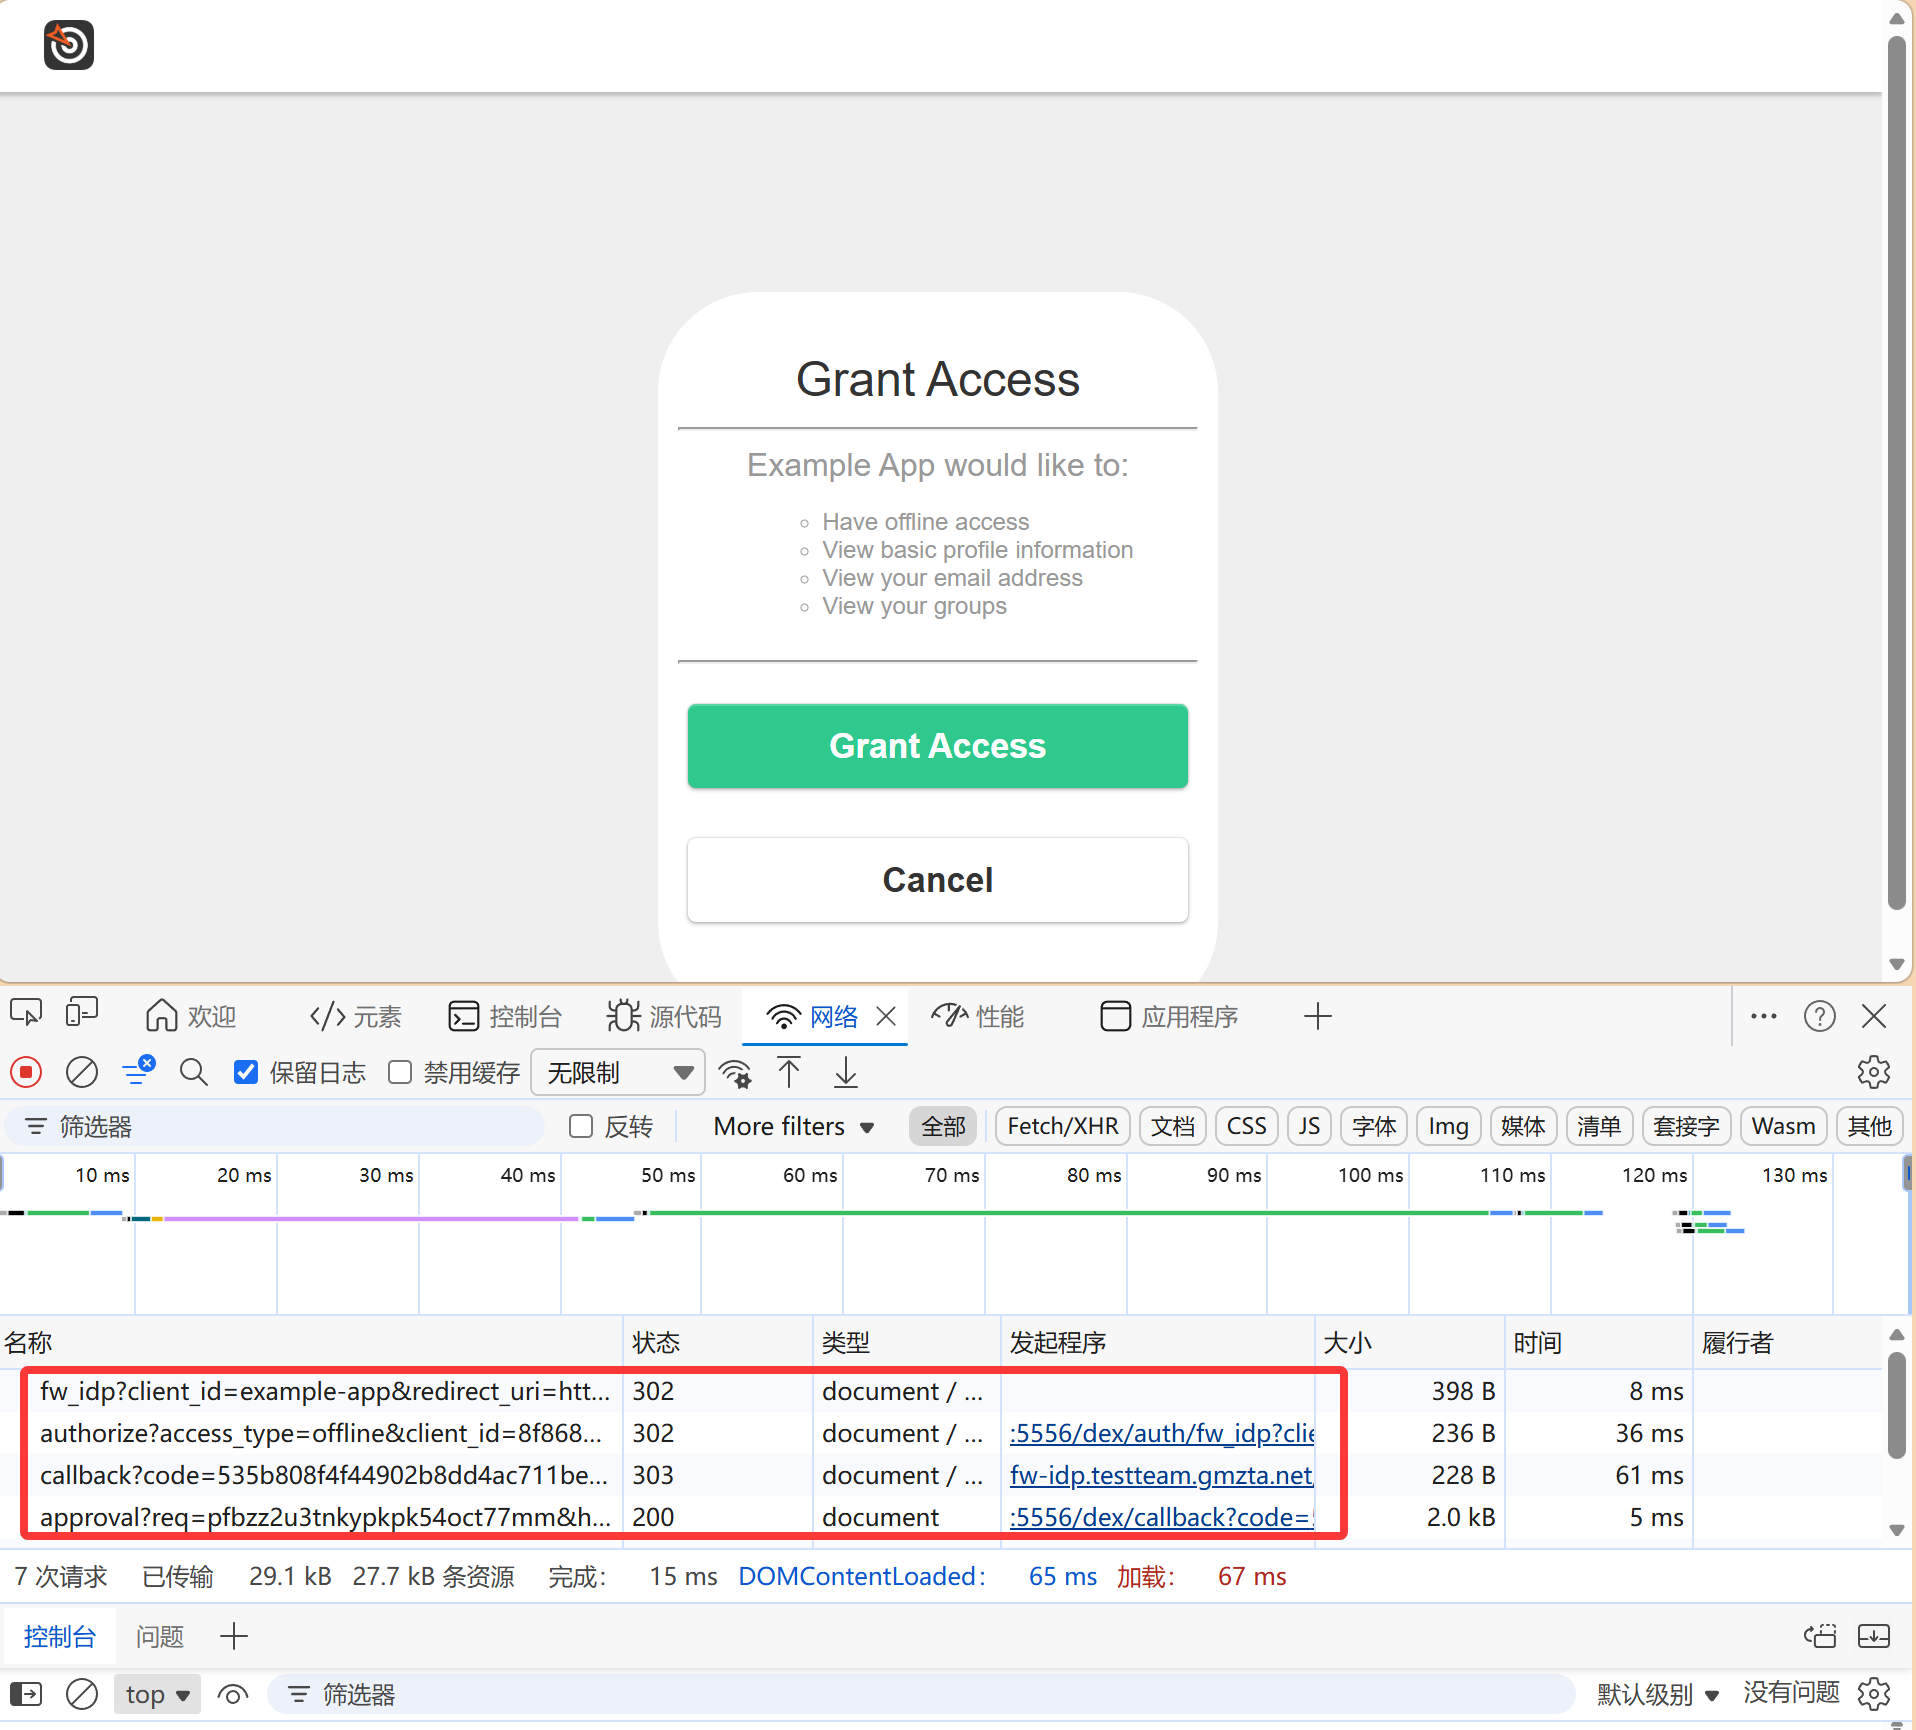Screen dimensions: 1916x1730
Task: Enable the 禁用缓存 checkbox
Action: (401, 1073)
